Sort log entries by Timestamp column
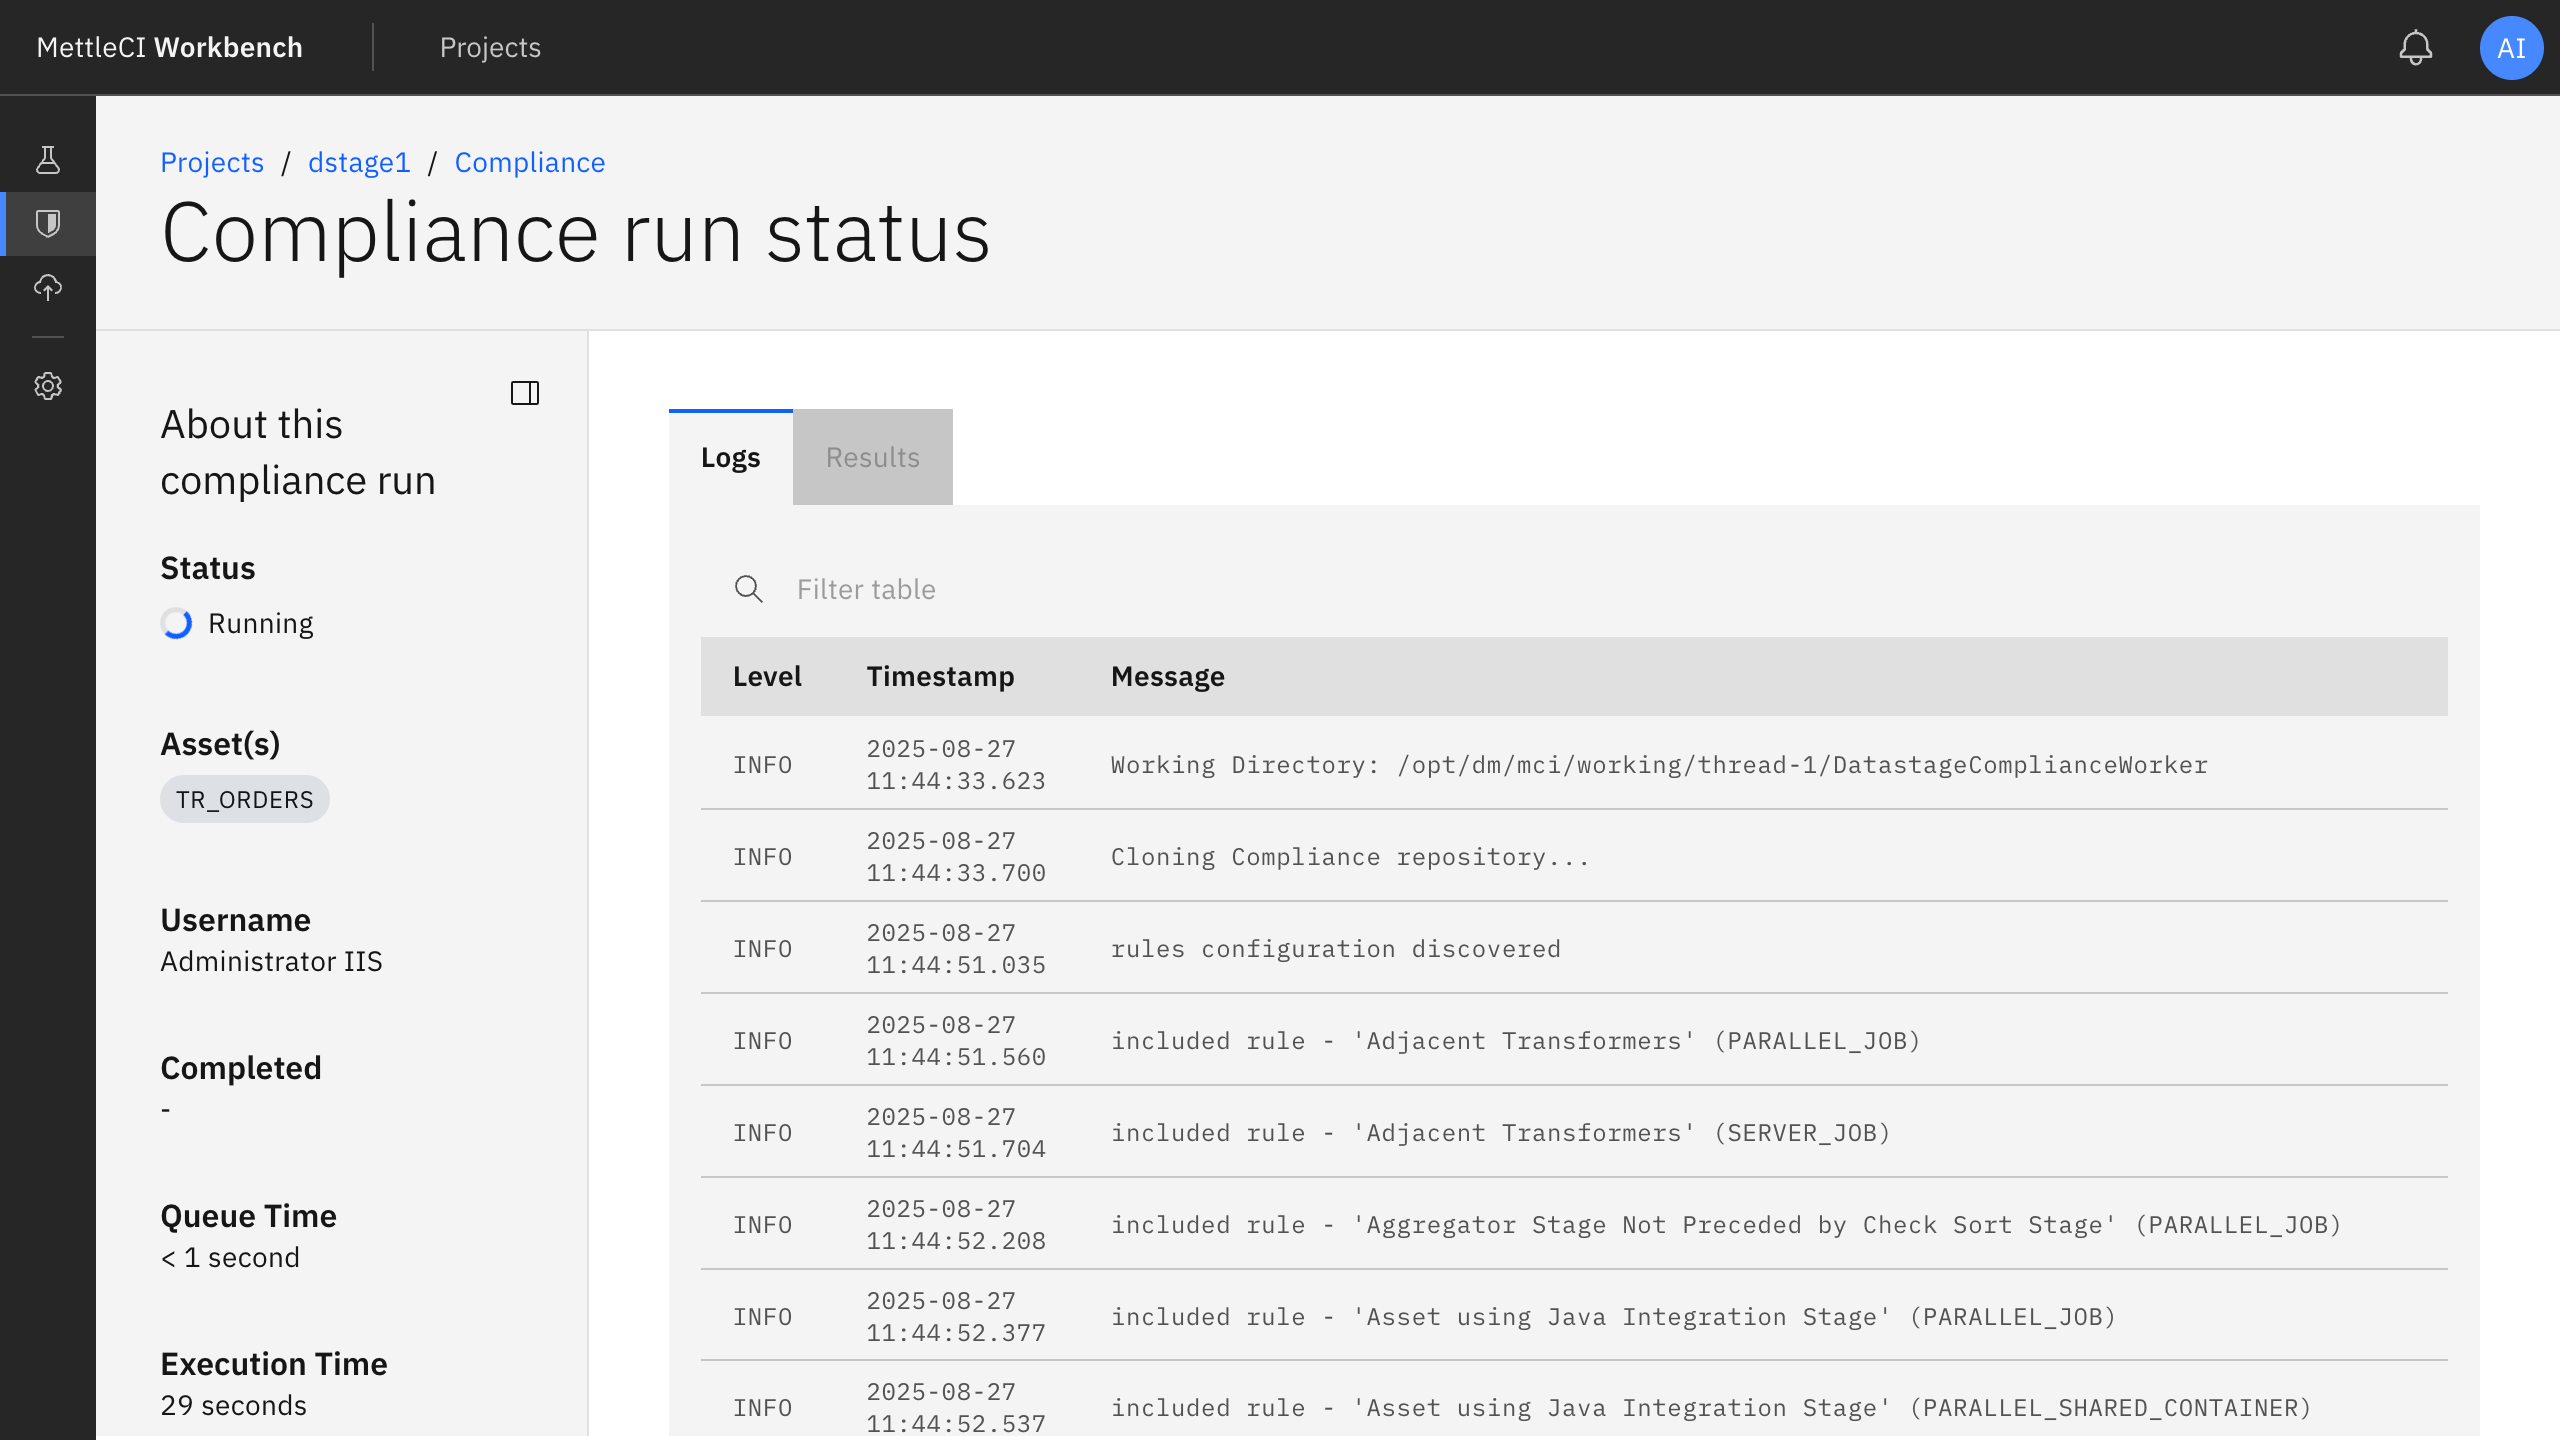Screen dimensions: 2560x1440 pyautogui.click(x=940, y=676)
